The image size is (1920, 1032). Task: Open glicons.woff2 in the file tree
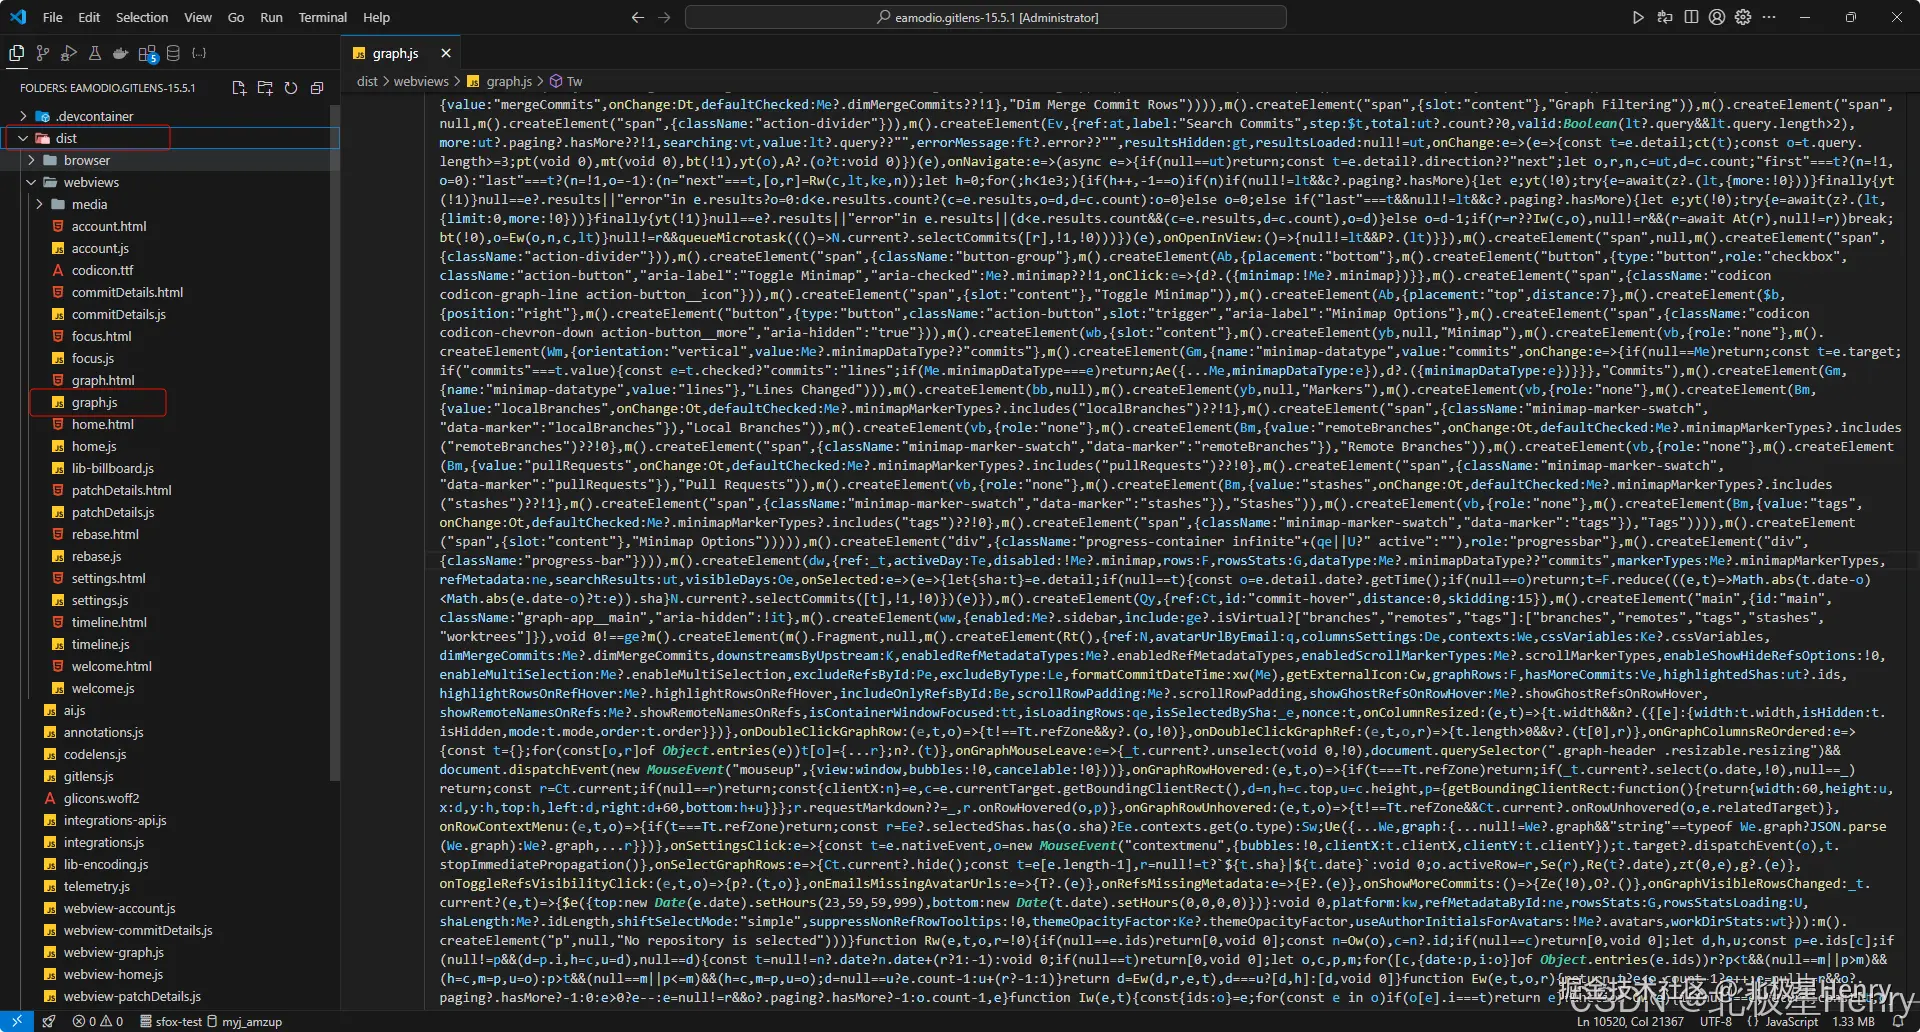tap(101, 798)
